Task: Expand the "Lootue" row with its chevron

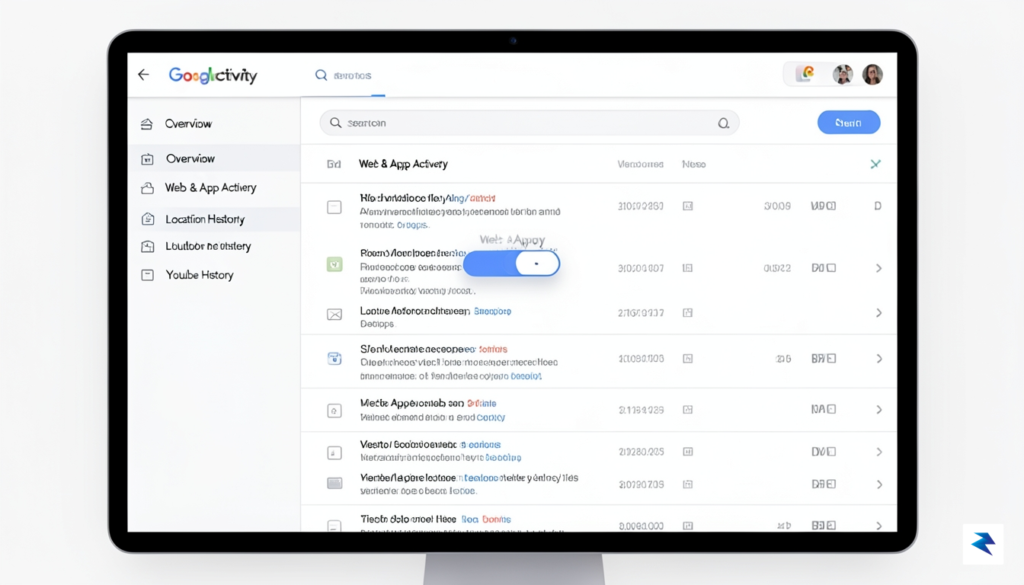Action: point(878,313)
